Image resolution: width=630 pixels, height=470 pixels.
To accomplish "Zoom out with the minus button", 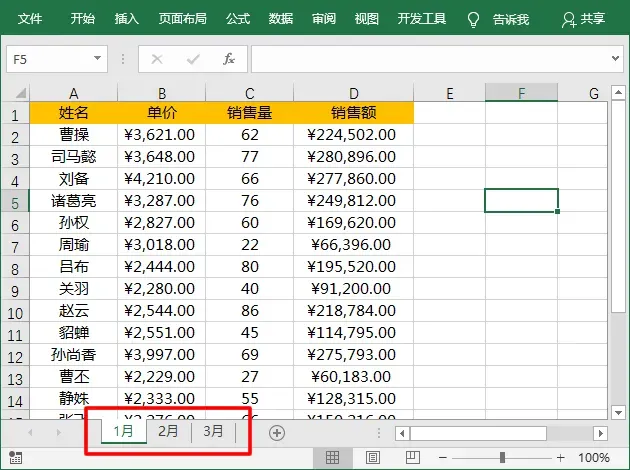I will [x=443, y=458].
